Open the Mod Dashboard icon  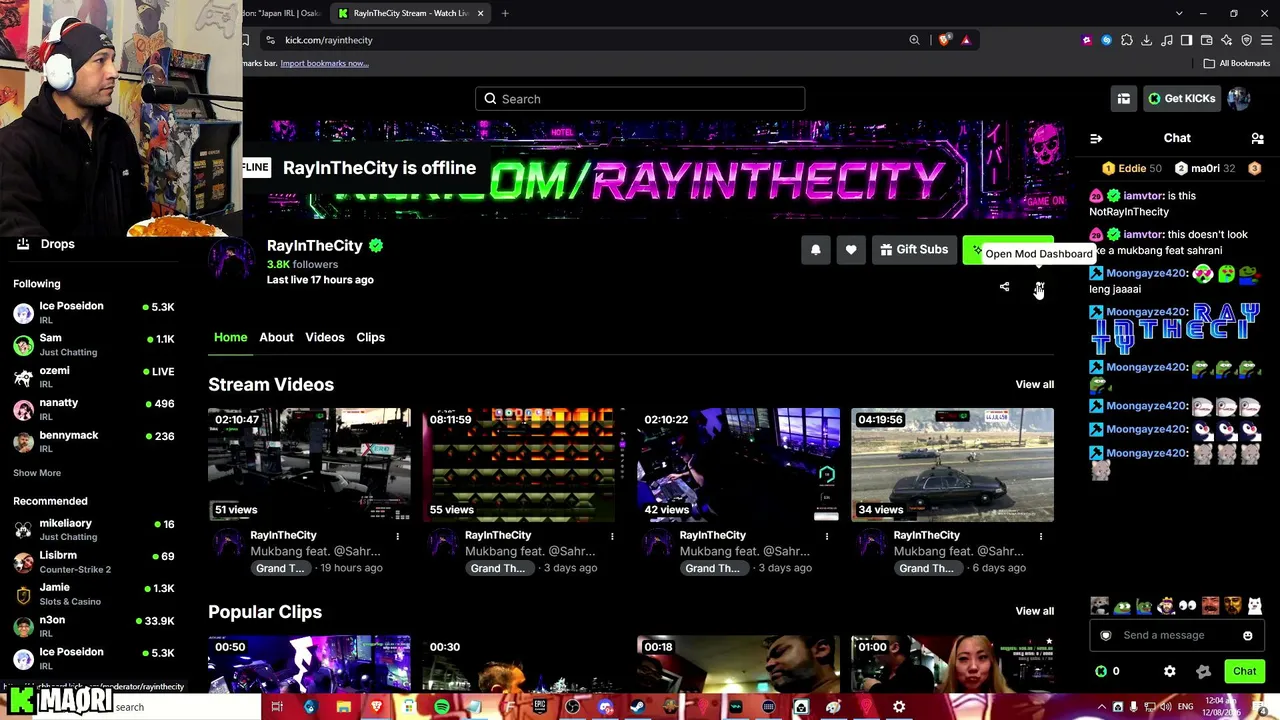coord(1039,288)
